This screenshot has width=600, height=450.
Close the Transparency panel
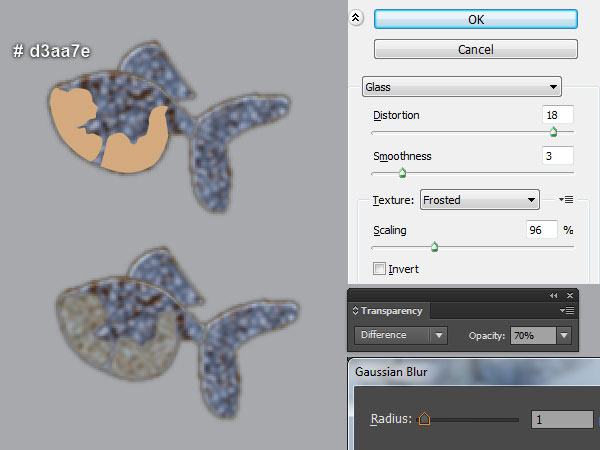pos(570,295)
